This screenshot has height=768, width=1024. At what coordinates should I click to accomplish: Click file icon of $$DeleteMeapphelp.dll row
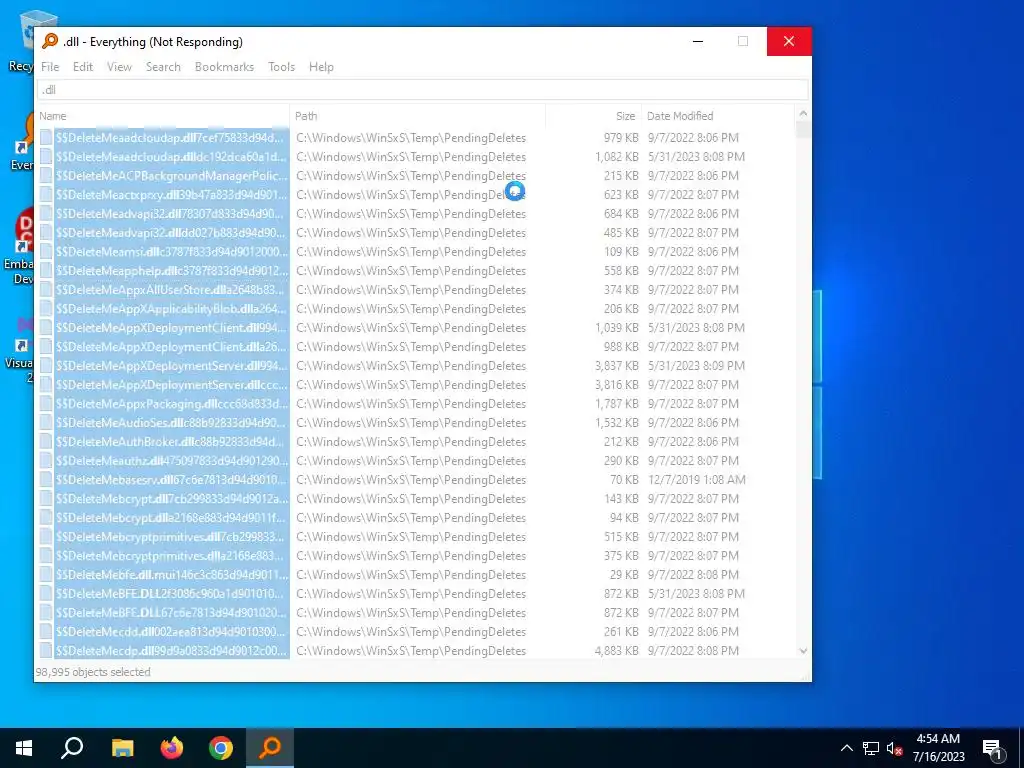click(x=46, y=270)
